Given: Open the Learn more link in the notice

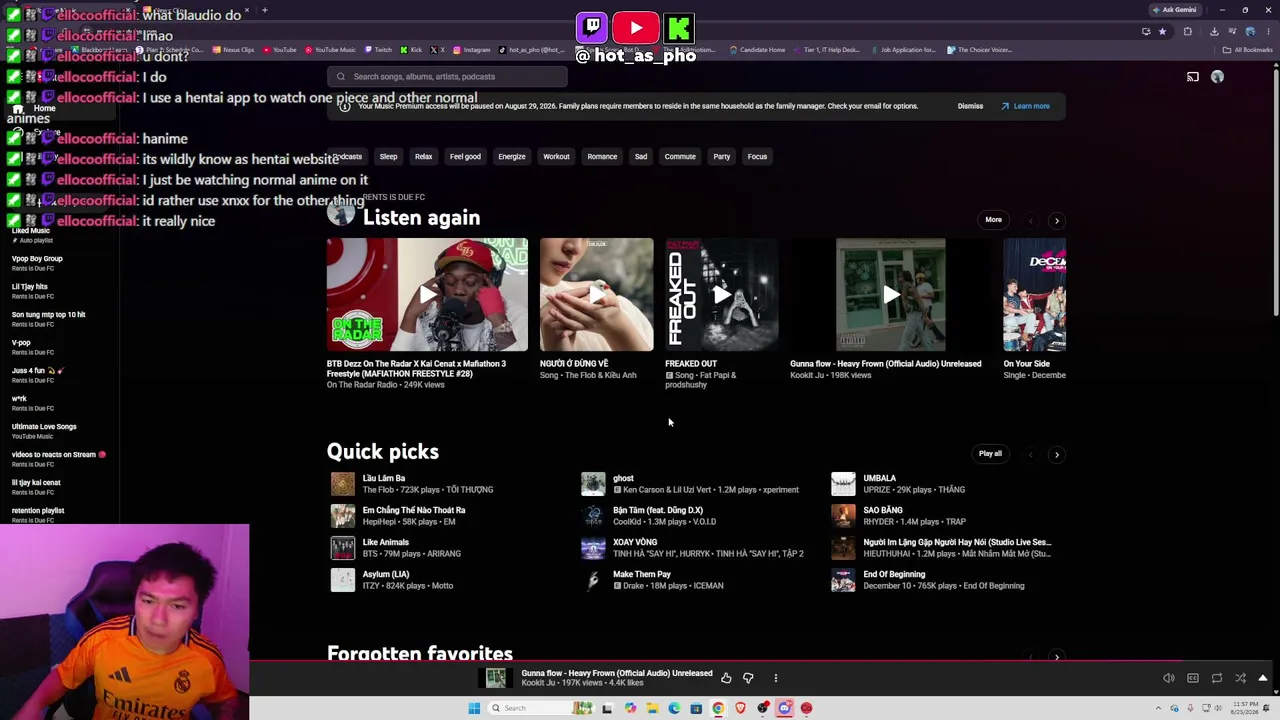Looking at the screenshot, I should tap(1025, 106).
